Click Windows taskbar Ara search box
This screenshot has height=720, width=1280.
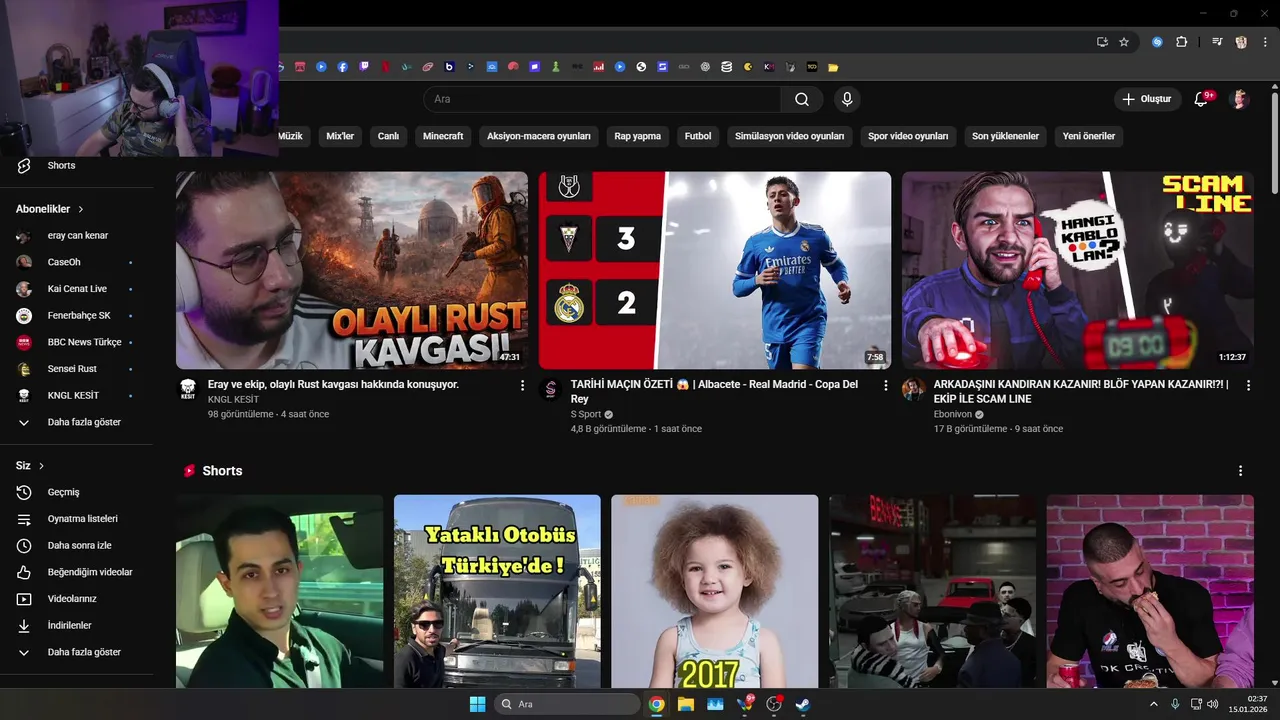point(567,704)
